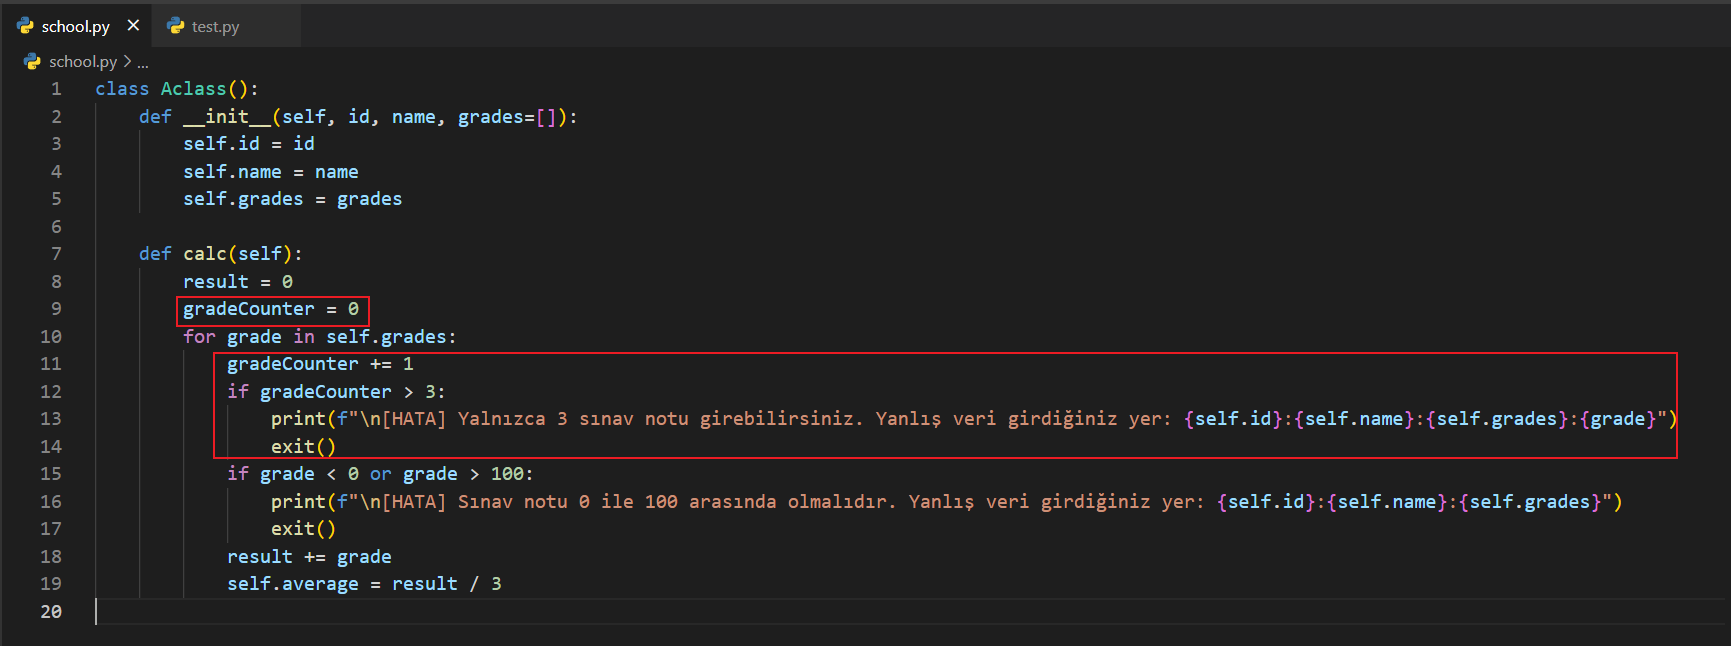Click the Python icon on test.py tab

(176, 26)
